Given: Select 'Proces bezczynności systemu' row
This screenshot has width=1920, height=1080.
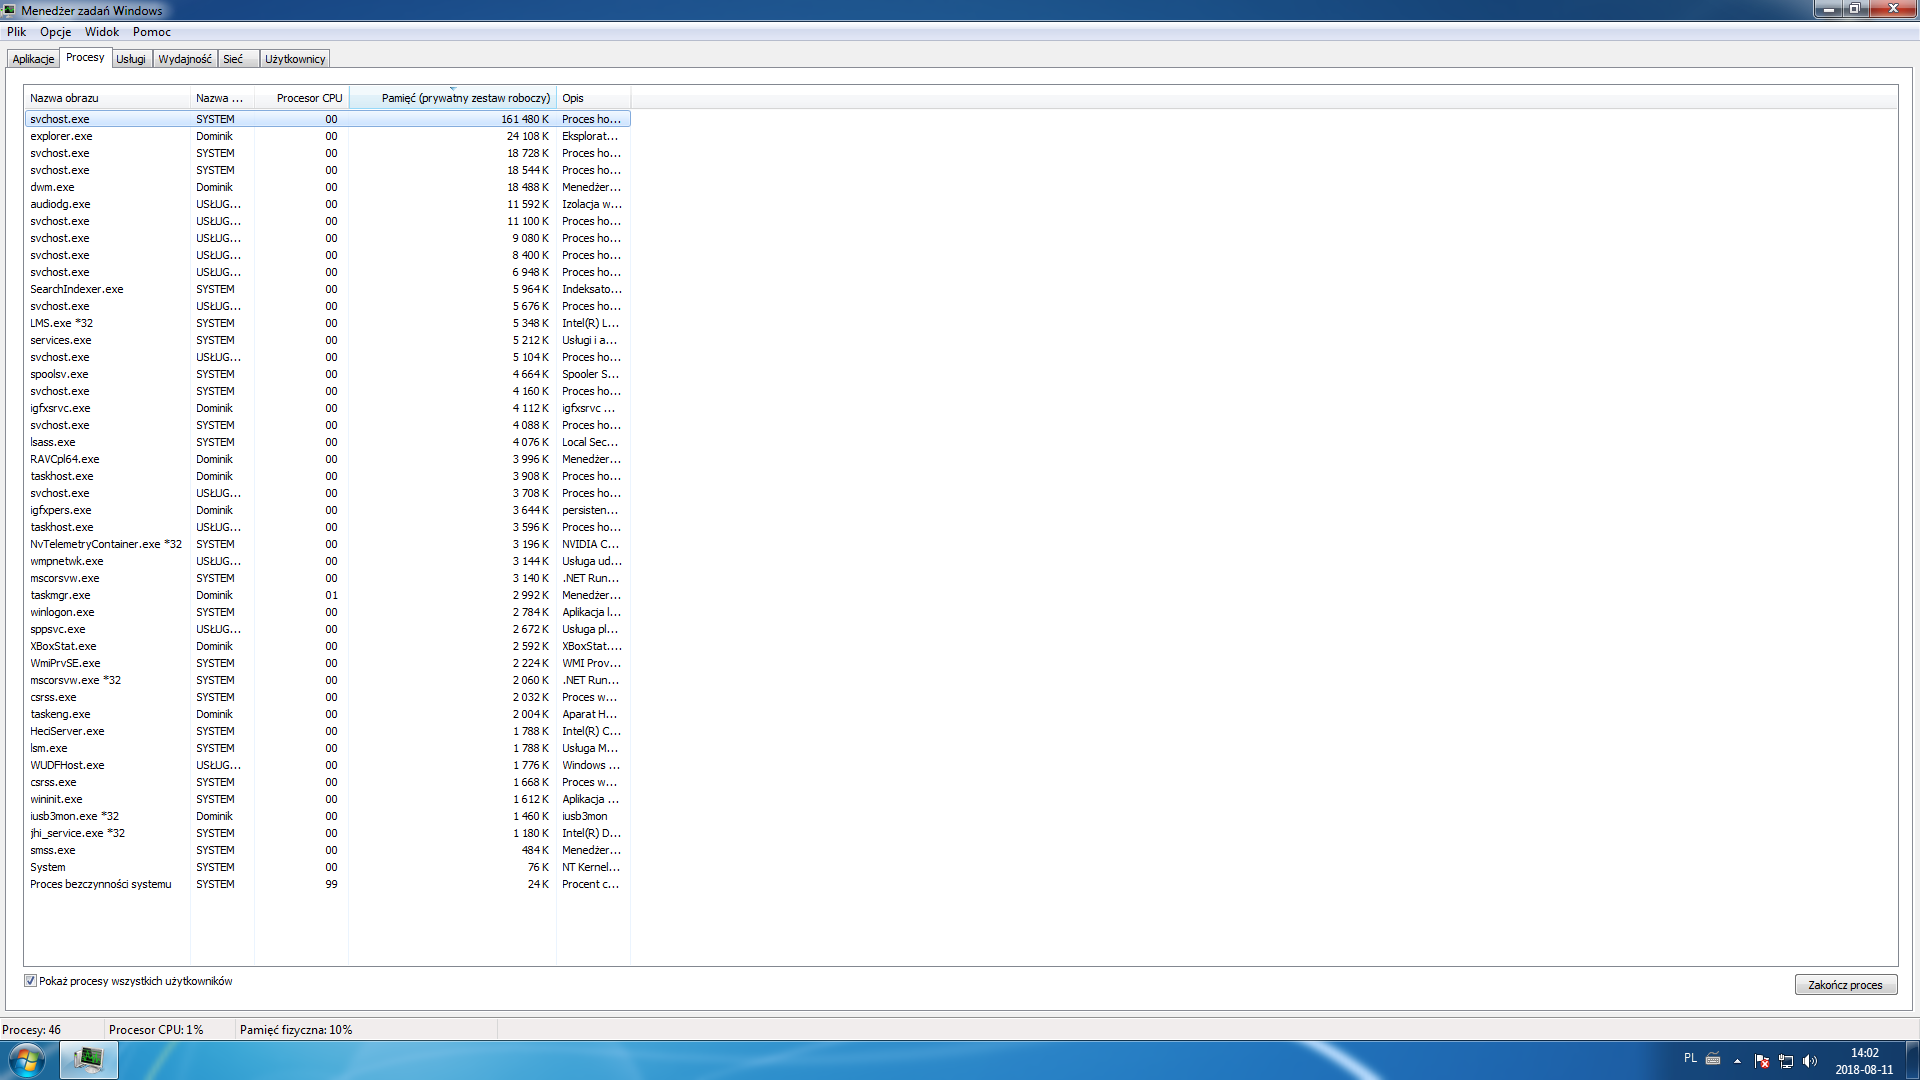Looking at the screenshot, I should (x=327, y=884).
